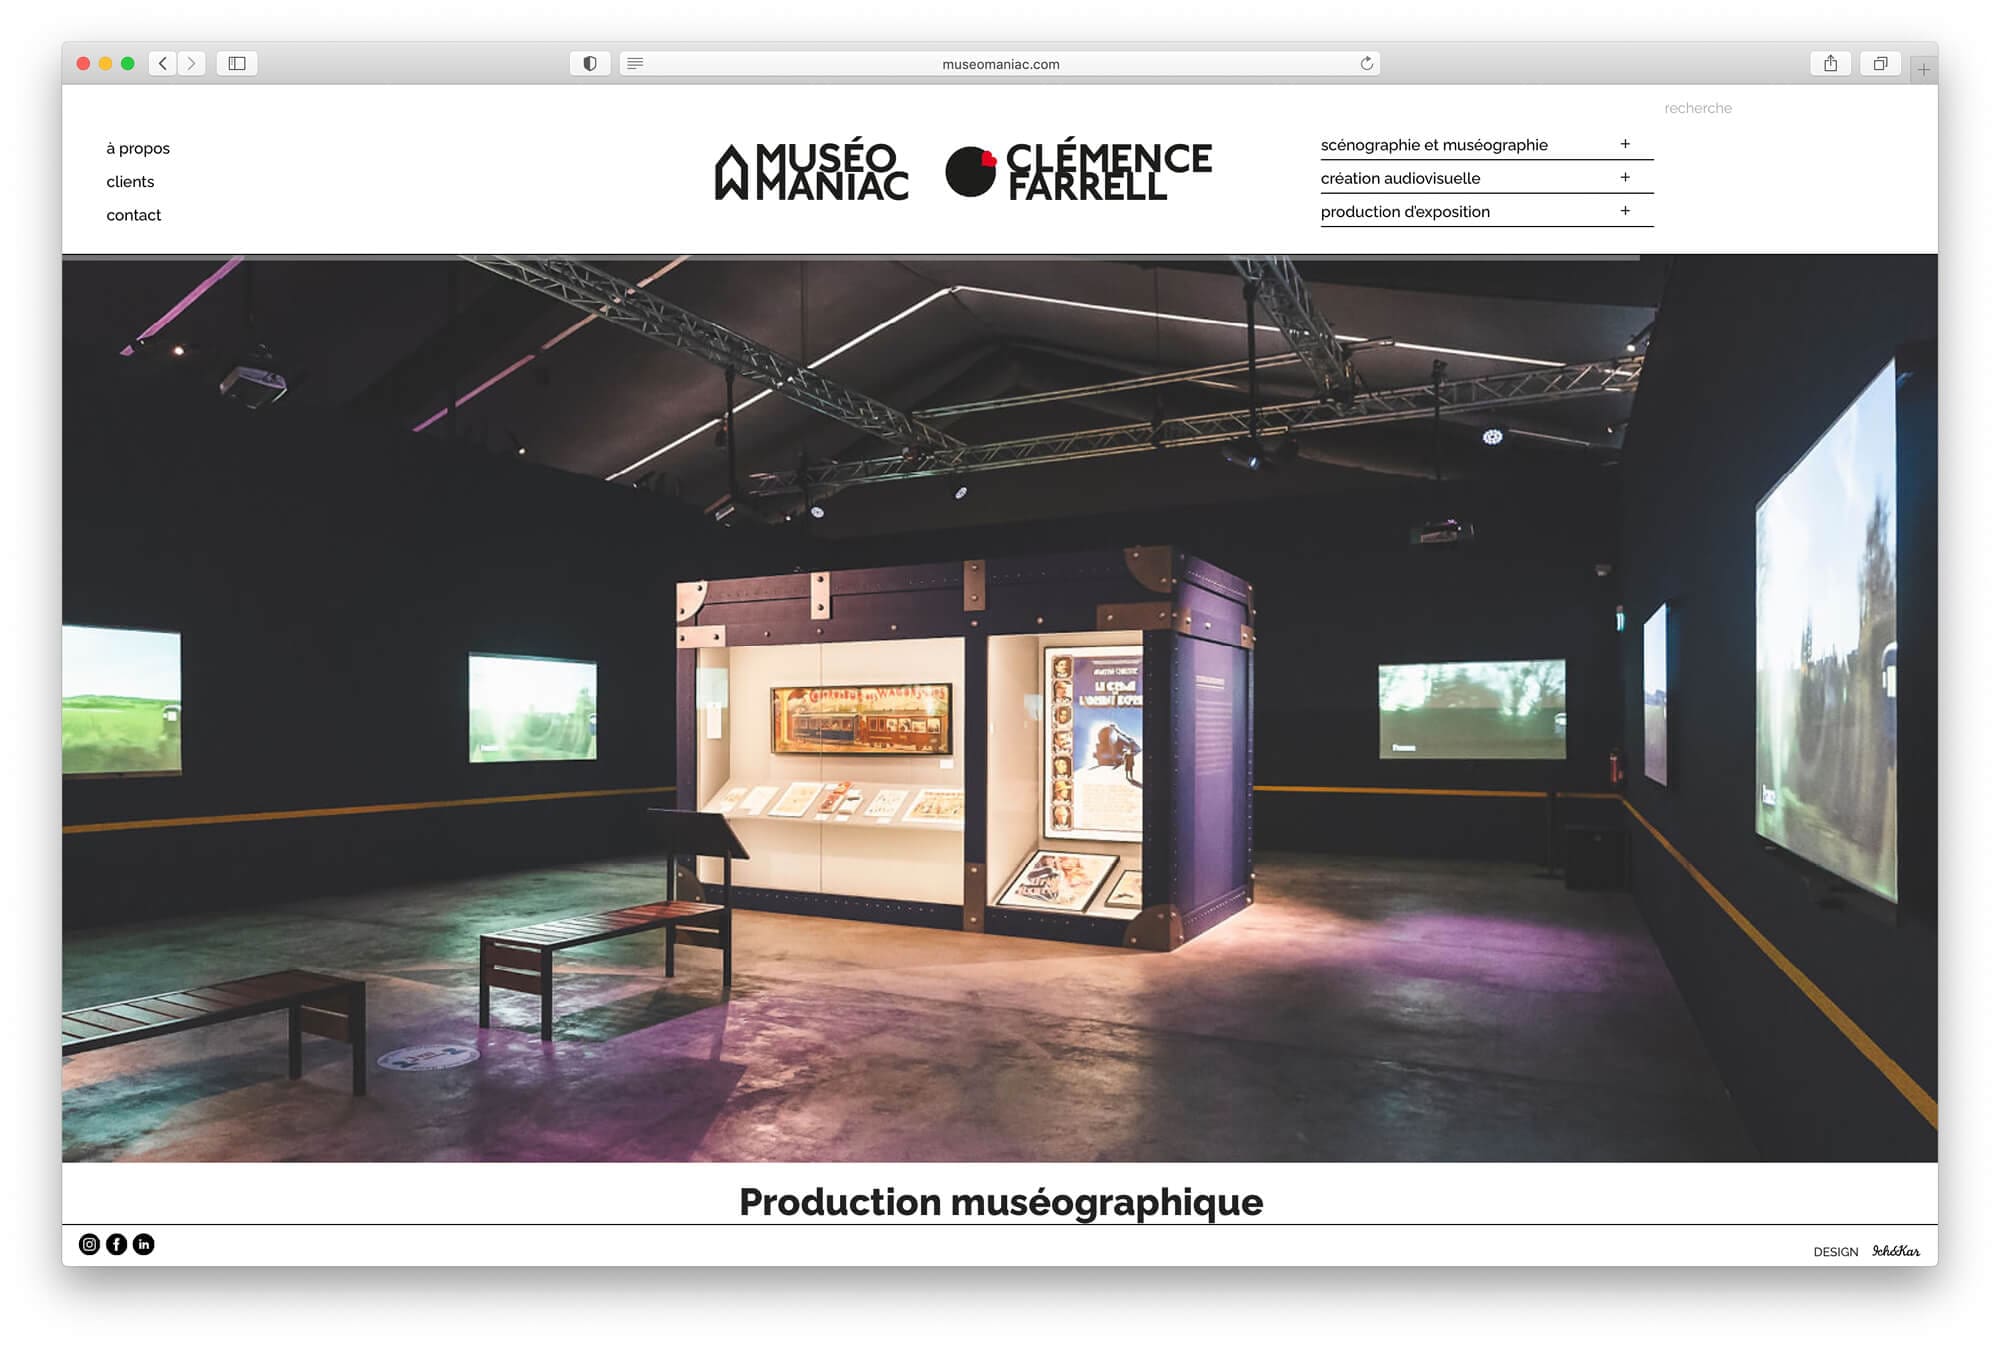Click the recherche search field

click(1697, 108)
